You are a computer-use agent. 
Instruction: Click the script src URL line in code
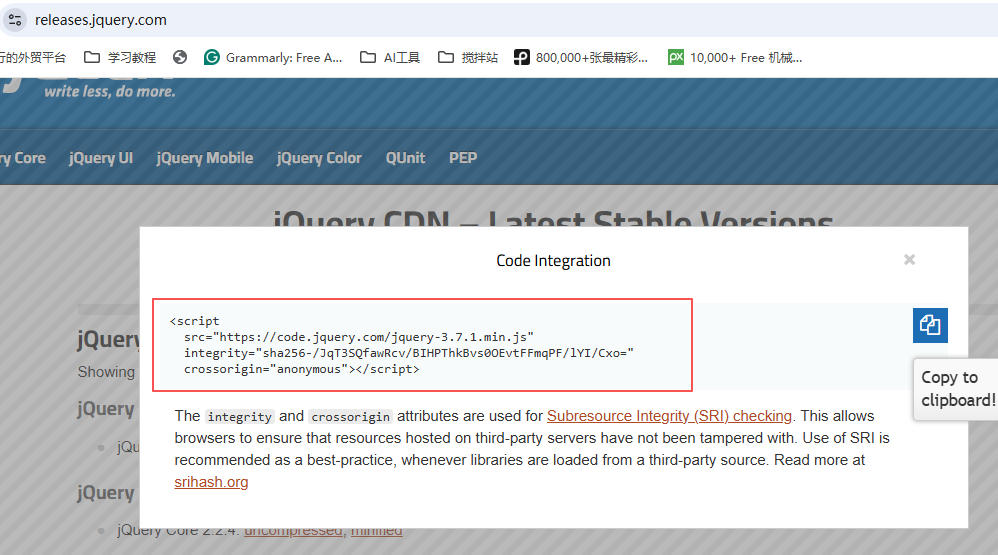coord(358,337)
